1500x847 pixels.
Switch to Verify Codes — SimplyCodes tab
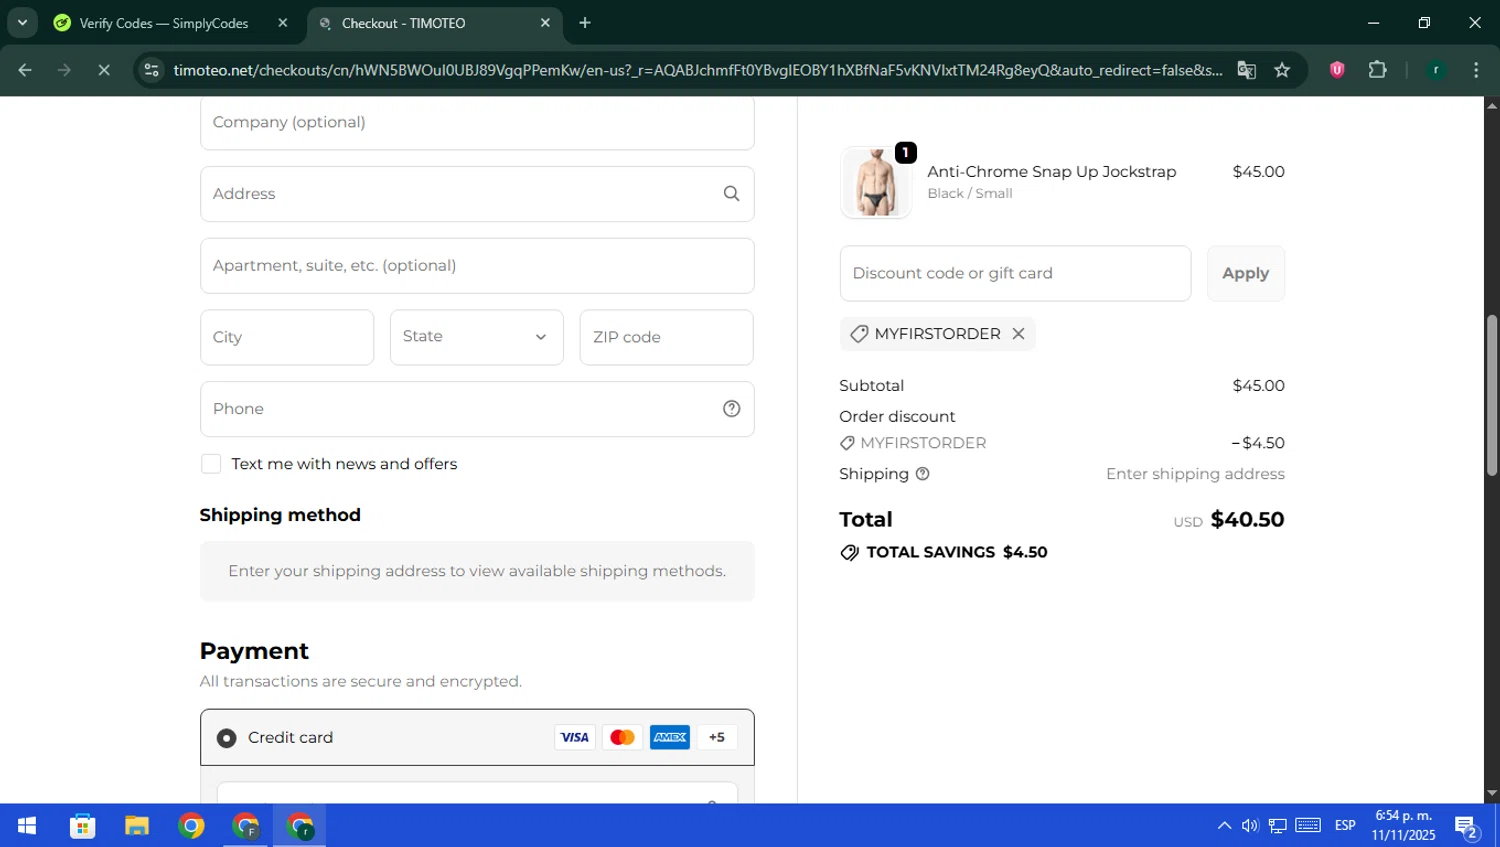pos(164,23)
